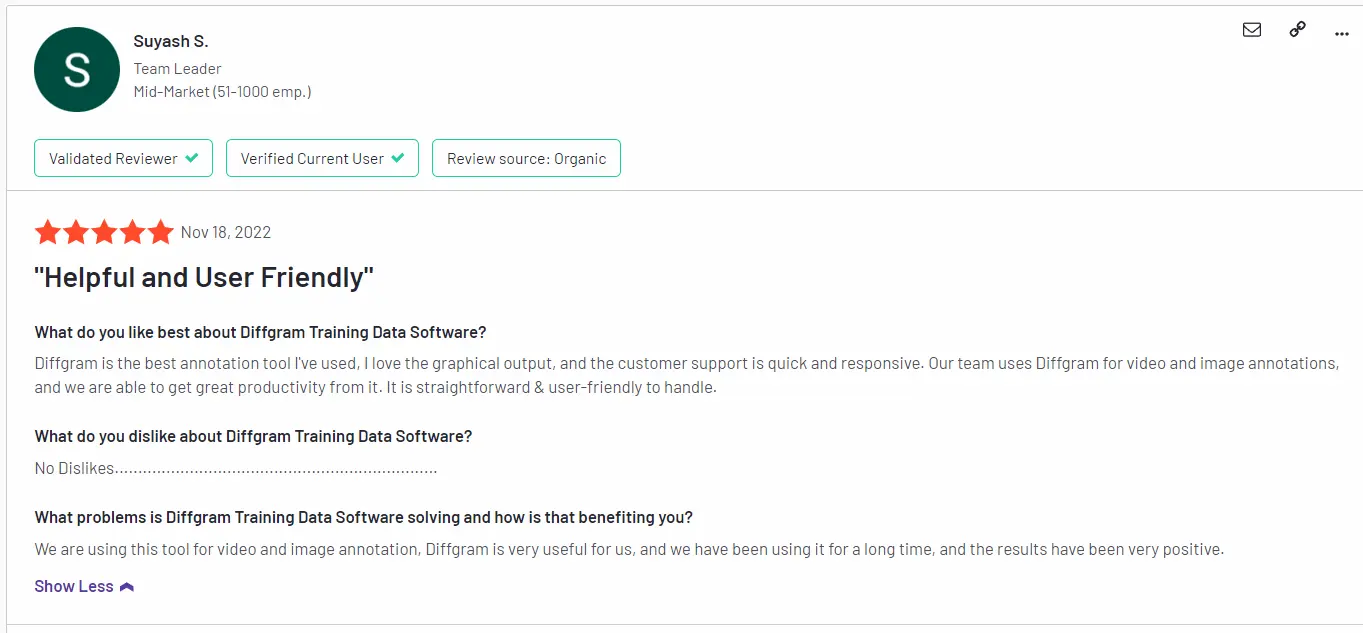Click the Review source: Organic badge
The width and height of the screenshot is (1363, 633).
coord(526,158)
